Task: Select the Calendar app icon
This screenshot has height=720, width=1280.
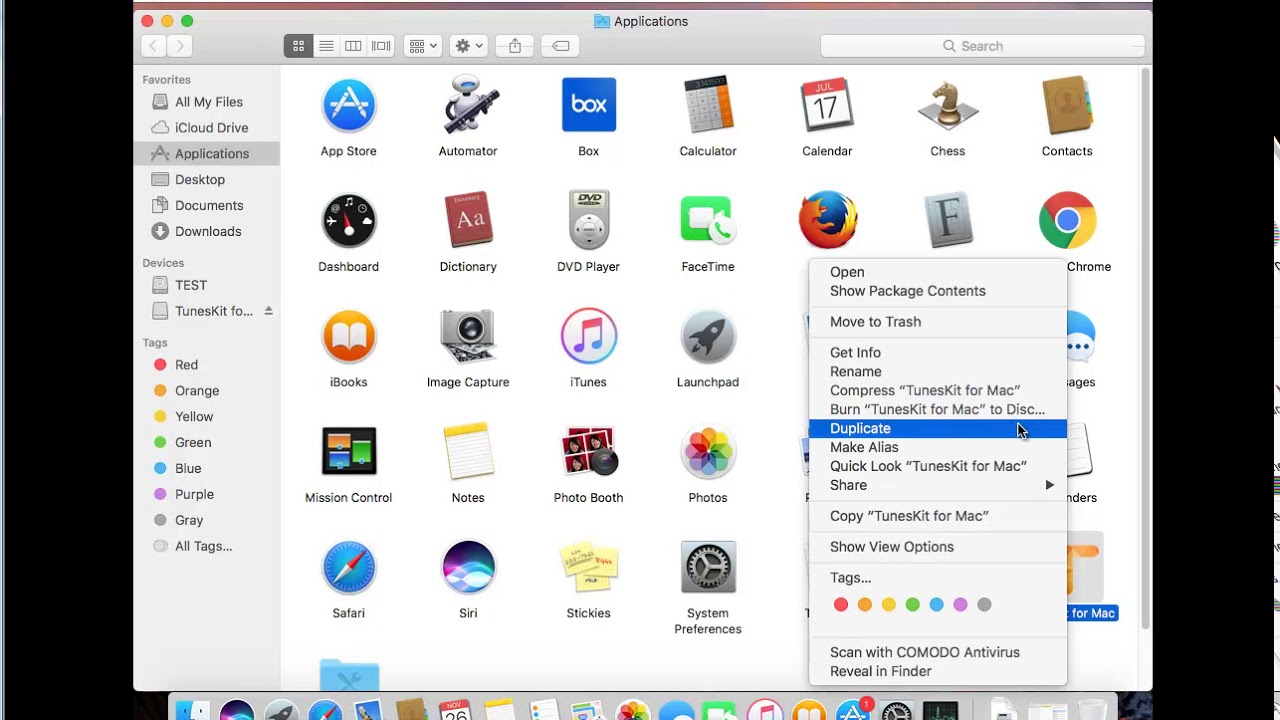Action: pyautogui.click(x=827, y=105)
